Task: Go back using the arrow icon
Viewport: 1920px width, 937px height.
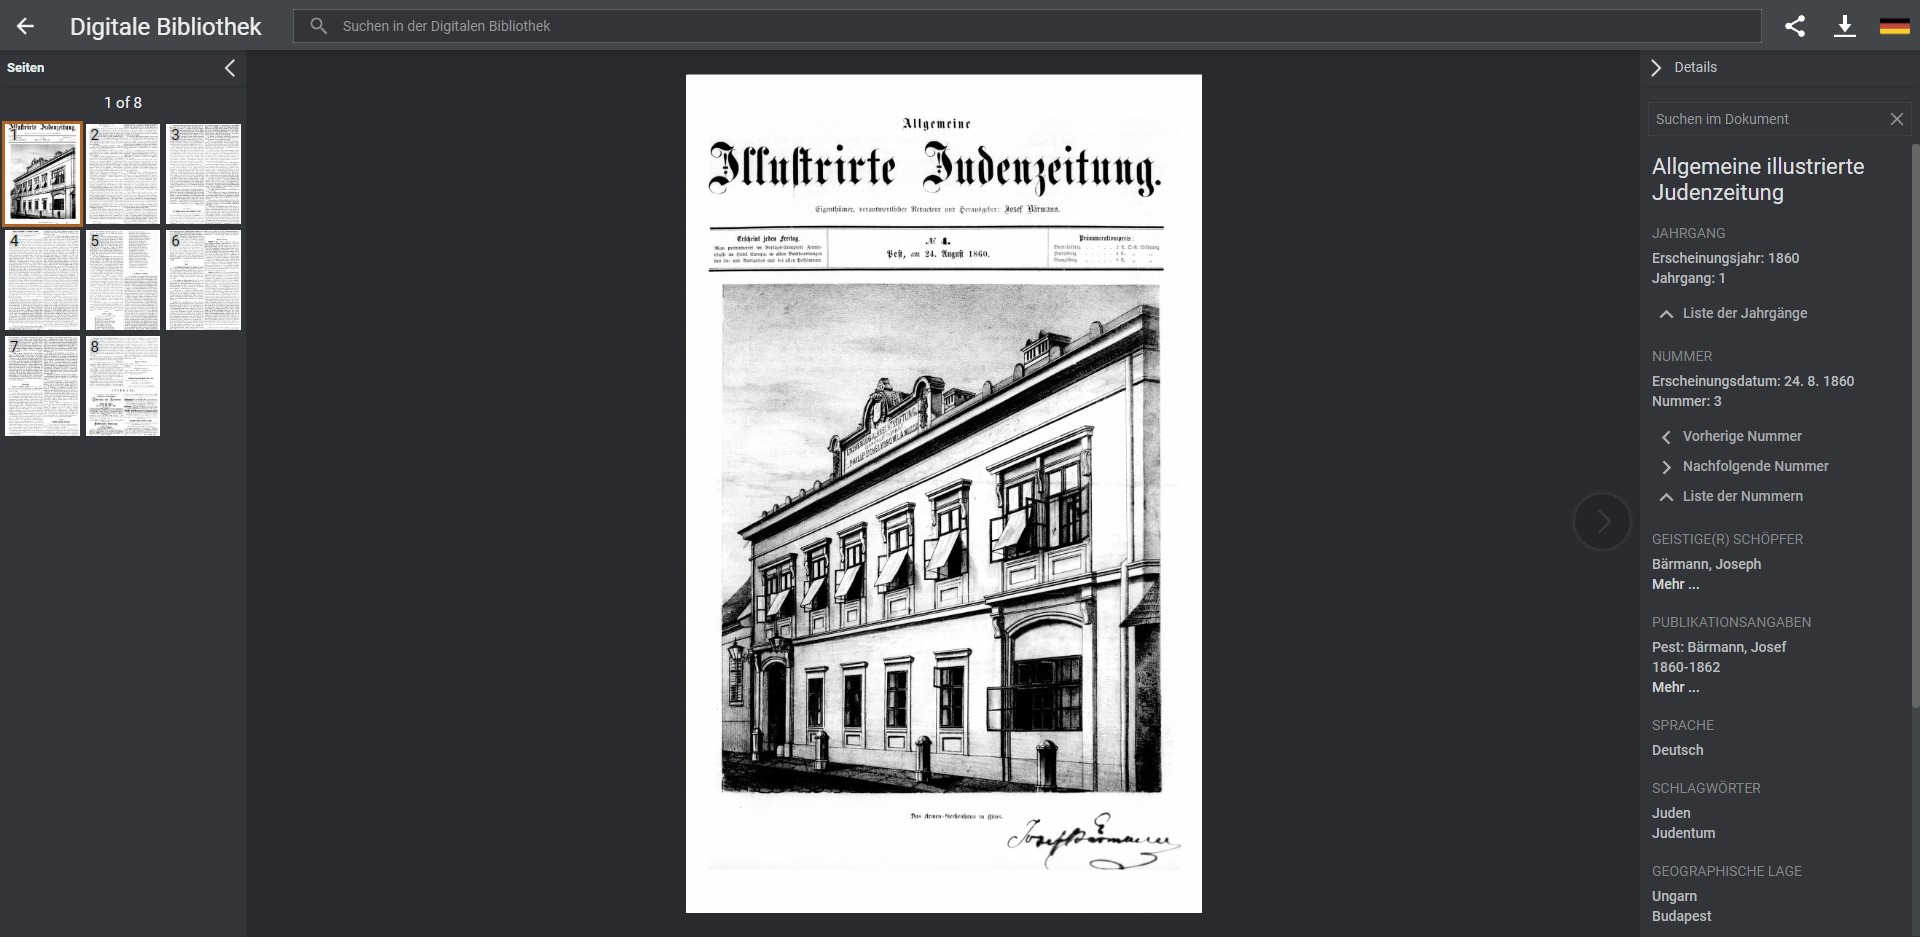Action: click(25, 26)
